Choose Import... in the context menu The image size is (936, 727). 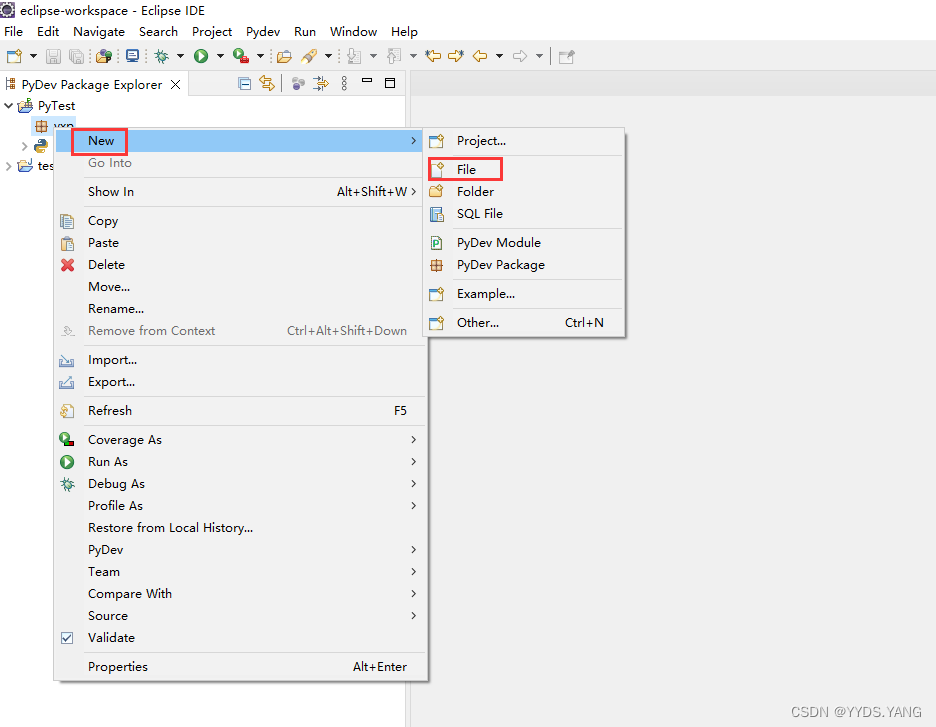click(x=239, y=360)
